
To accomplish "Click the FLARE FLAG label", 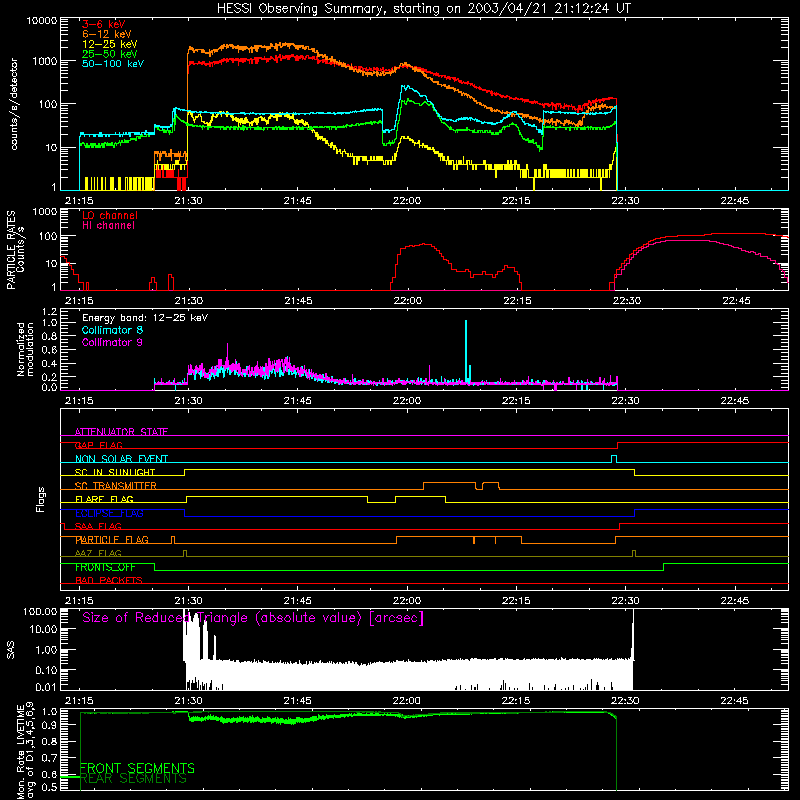I will pyautogui.click(x=104, y=499).
